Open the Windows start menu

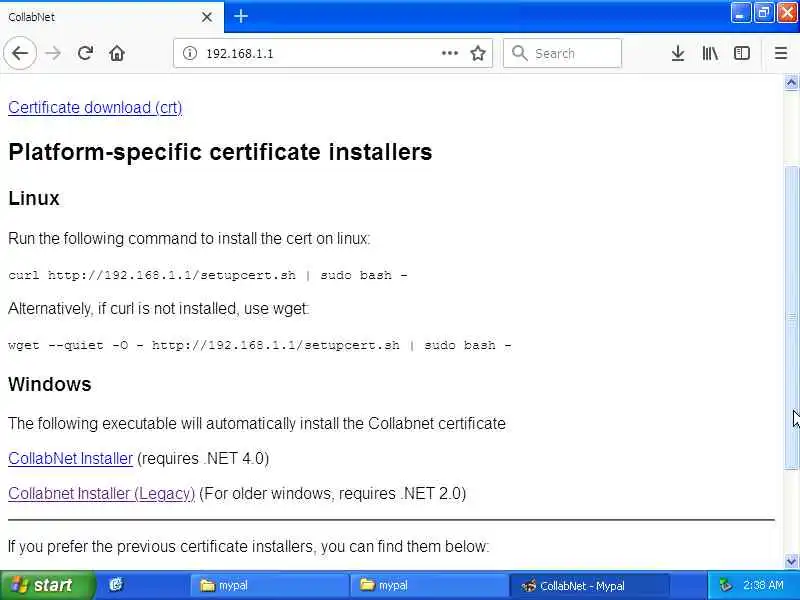pyautogui.click(x=47, y=585)
